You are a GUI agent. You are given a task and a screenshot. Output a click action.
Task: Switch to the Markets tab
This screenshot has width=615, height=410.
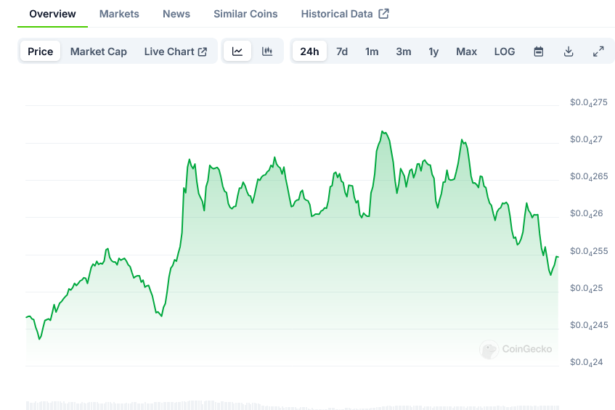pyautogui.click(x=119, y=14)
